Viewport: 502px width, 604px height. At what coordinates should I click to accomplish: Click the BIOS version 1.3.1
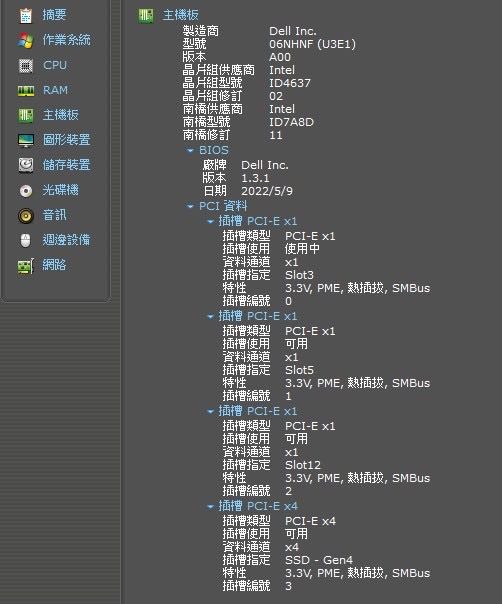coord(255,178)
